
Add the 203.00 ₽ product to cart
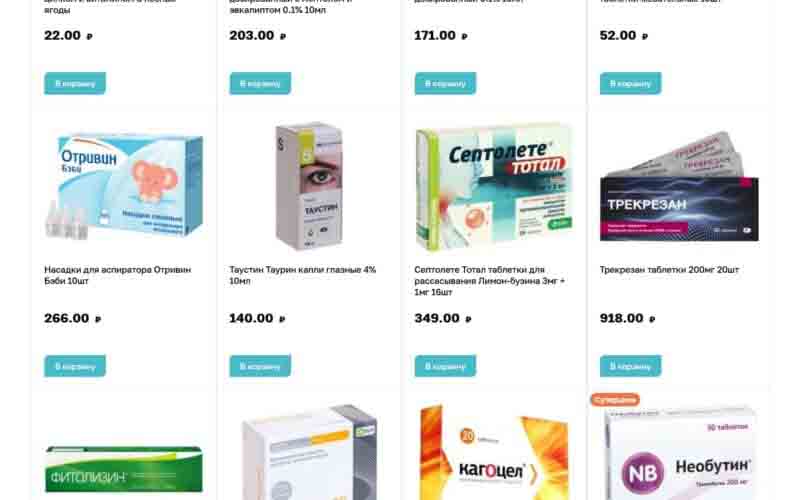[260, 83]
